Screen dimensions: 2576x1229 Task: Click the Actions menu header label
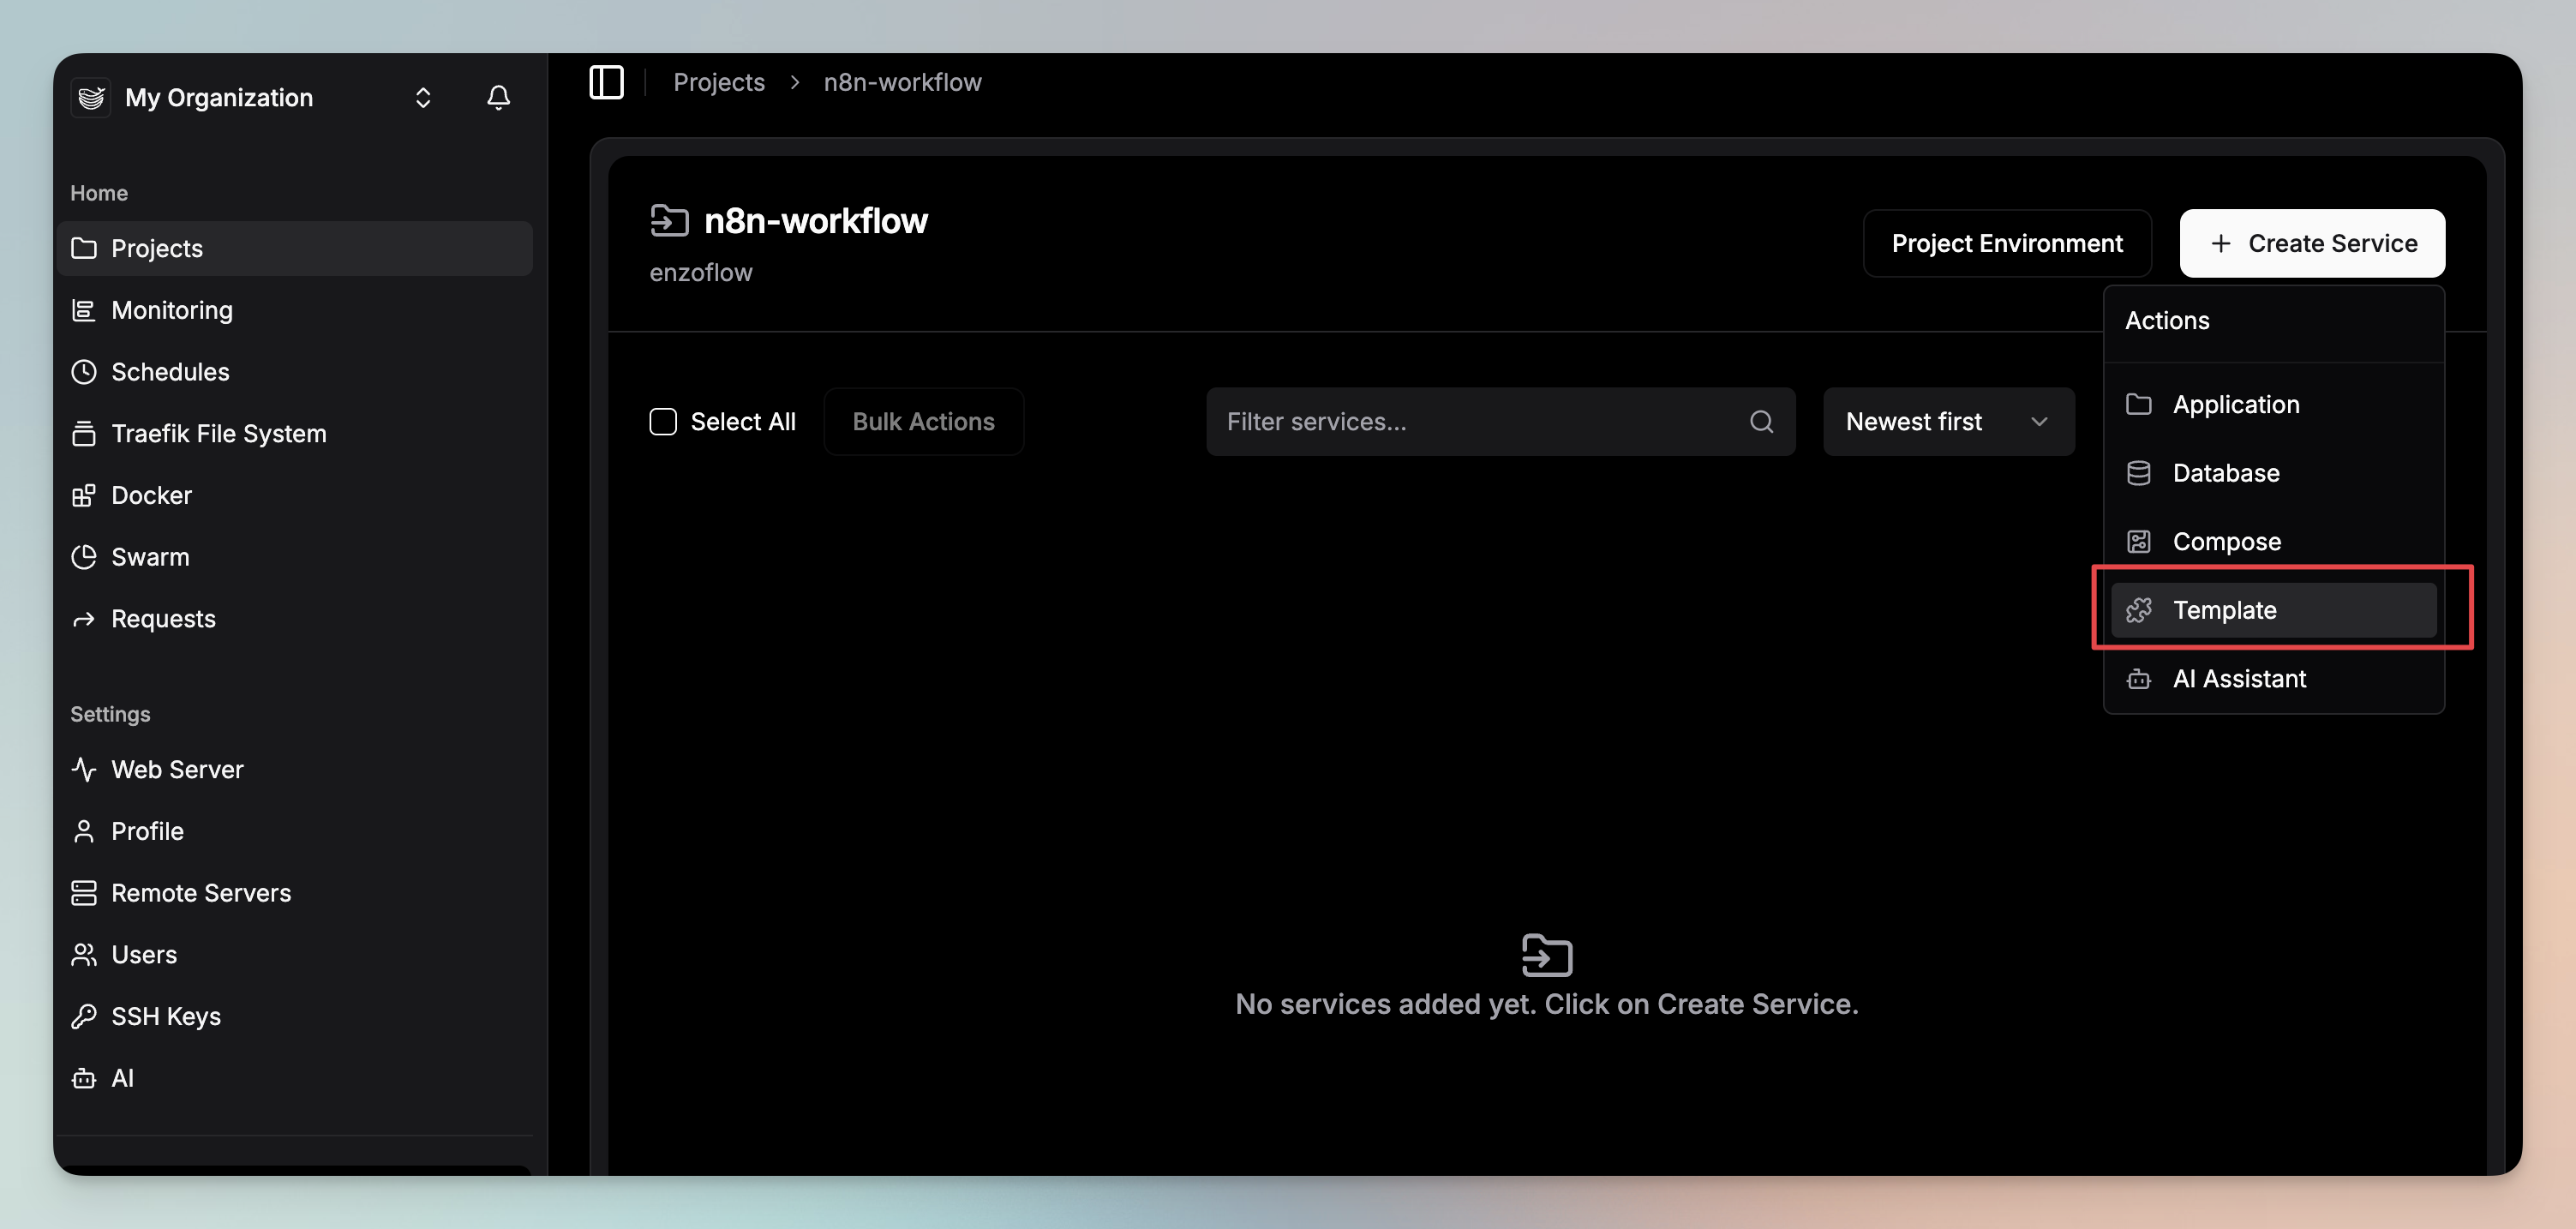click(x=2167, y=320)
